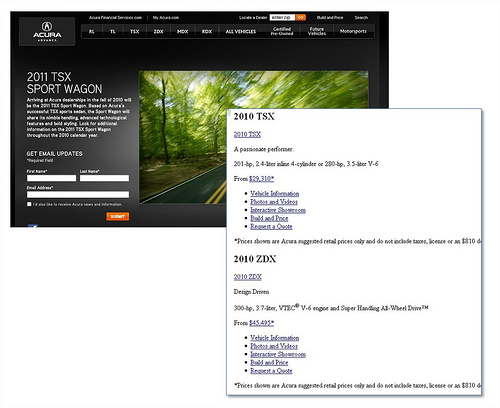500x408 pixels.
Task: Open Build and Price under 2010 ZDX
Action: click(x=269, y=362)
